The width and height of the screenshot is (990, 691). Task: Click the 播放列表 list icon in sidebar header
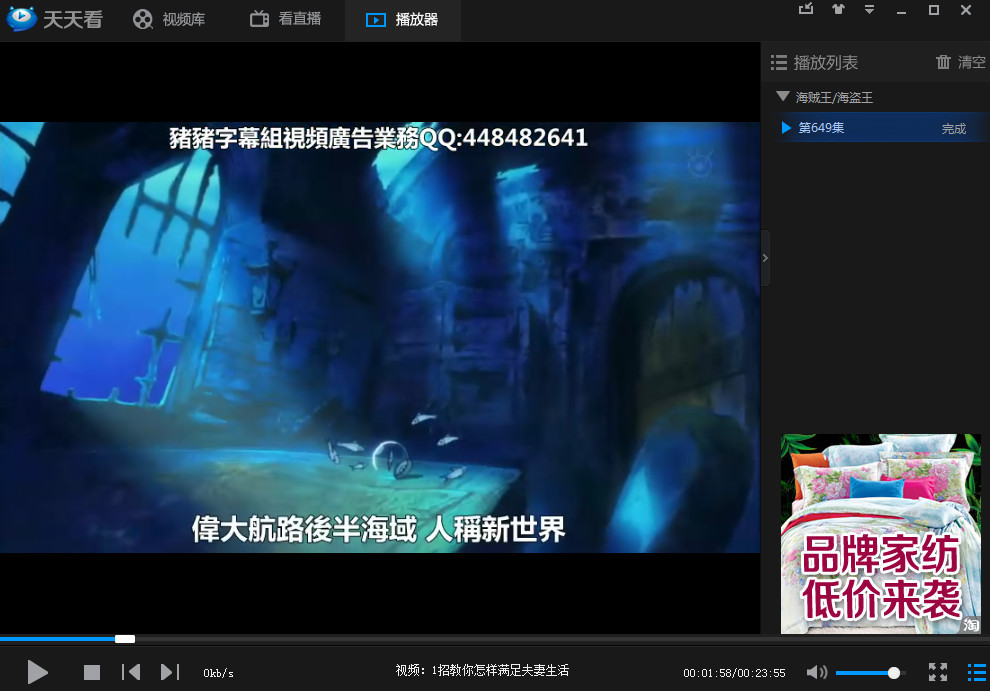(x=777, y=62)
